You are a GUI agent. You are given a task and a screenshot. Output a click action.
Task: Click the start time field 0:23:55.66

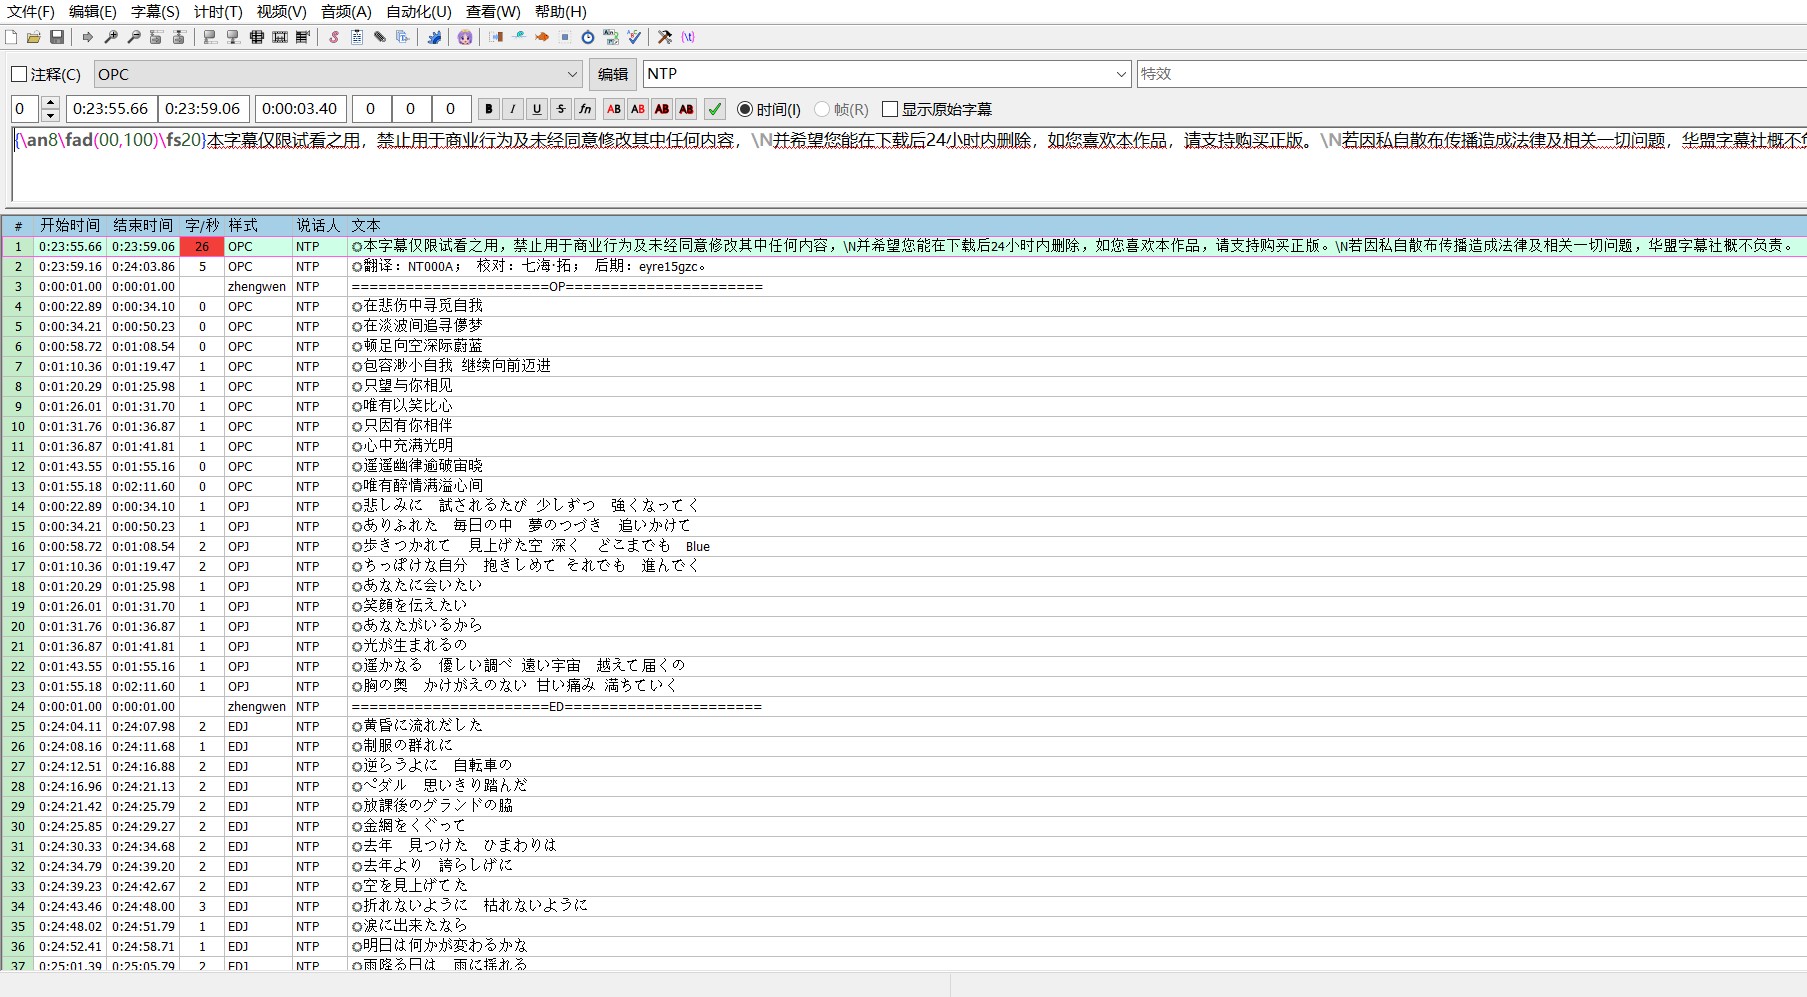(111, 109)
